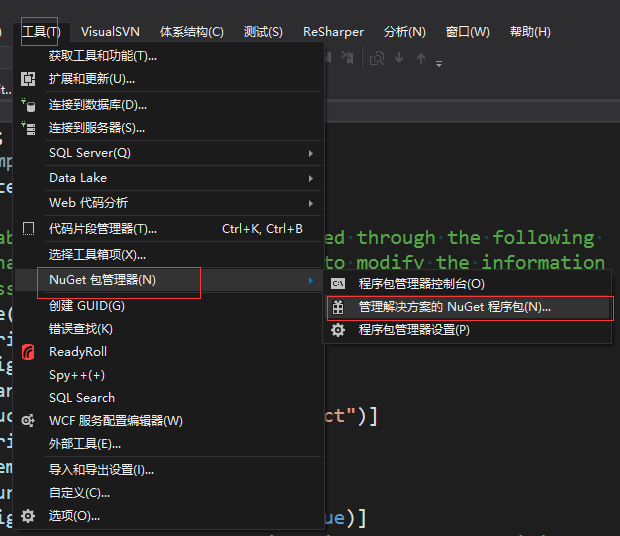Click the Options gear icon

[28, 516]
